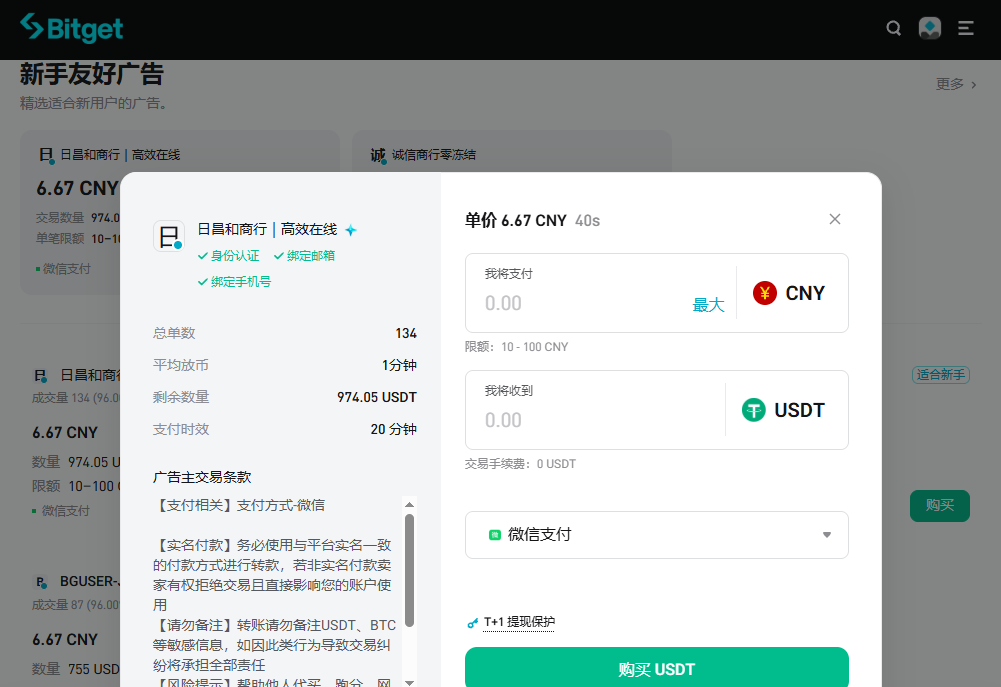Click the CNY yuan currency icon
The height and width of the screenshot is (687, 1001).
tap(764, 293)
